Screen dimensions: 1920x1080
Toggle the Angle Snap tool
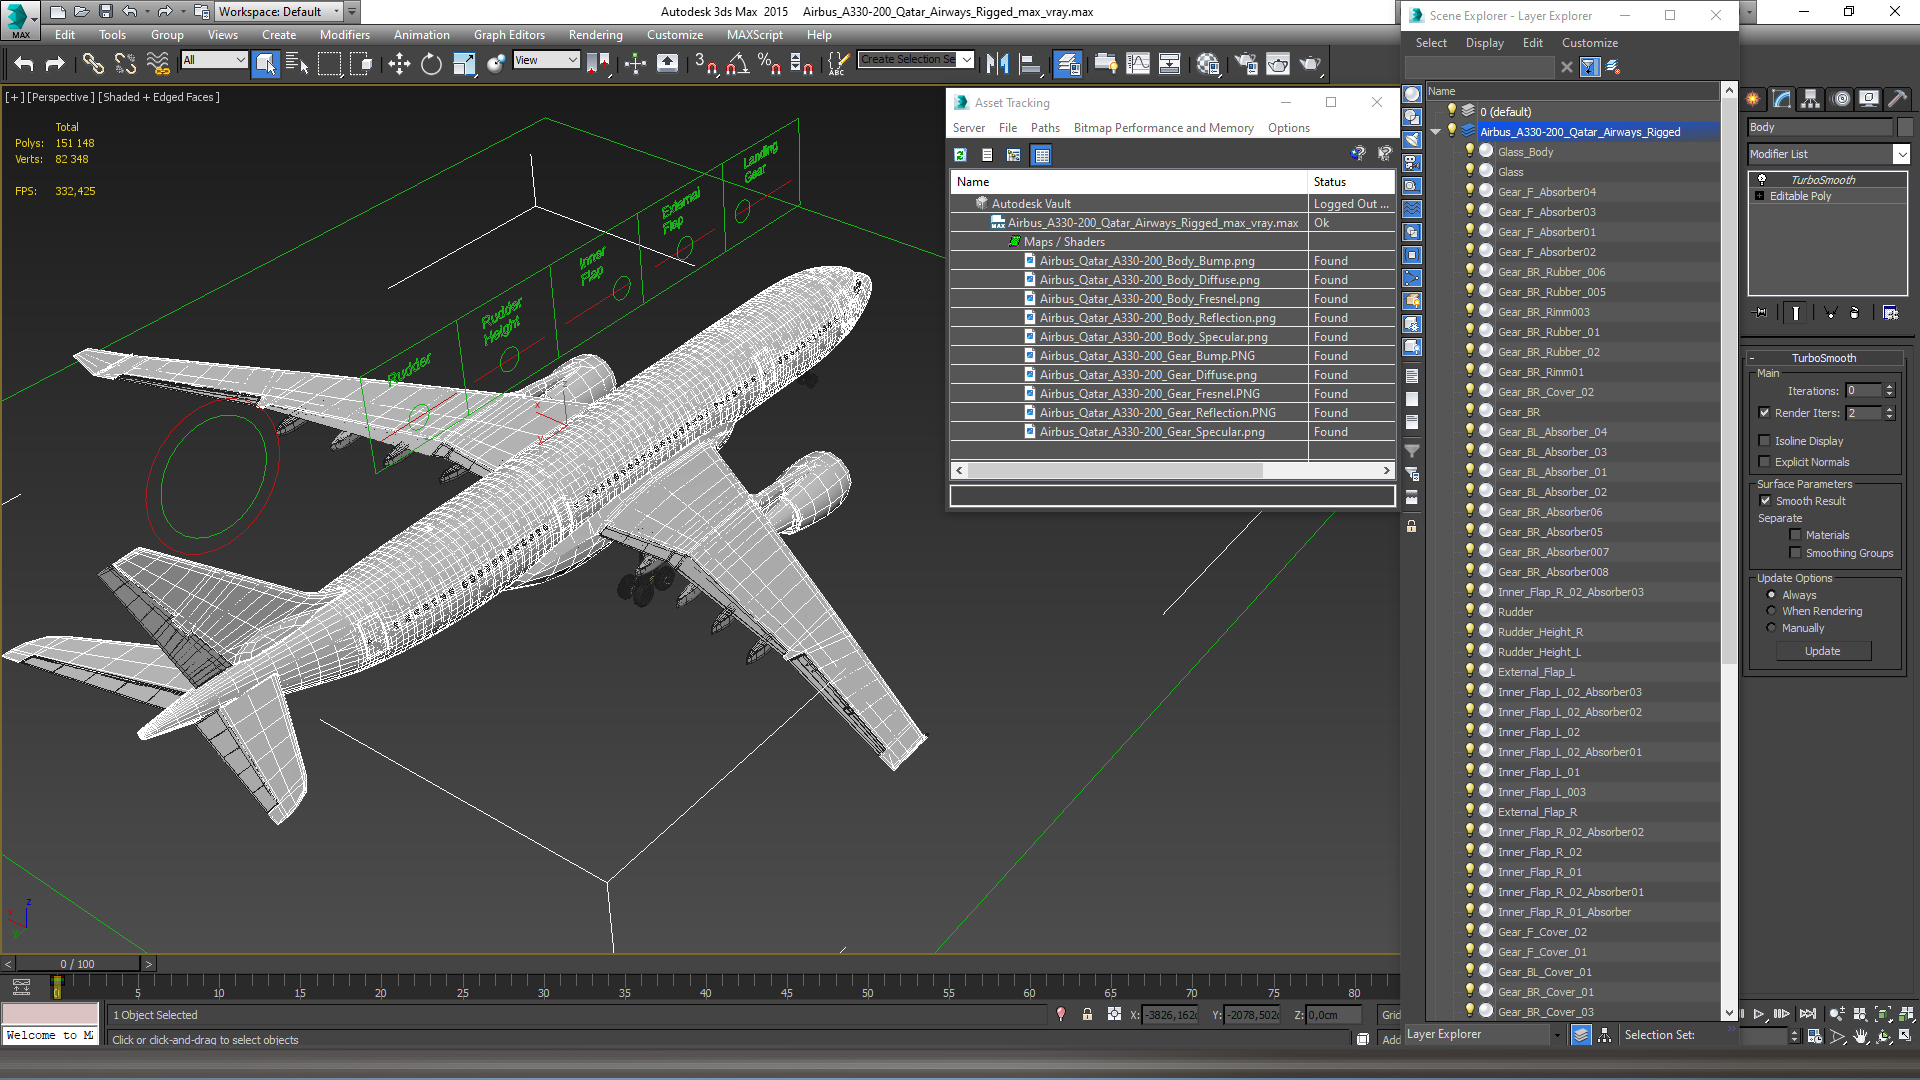click(737, 64)
